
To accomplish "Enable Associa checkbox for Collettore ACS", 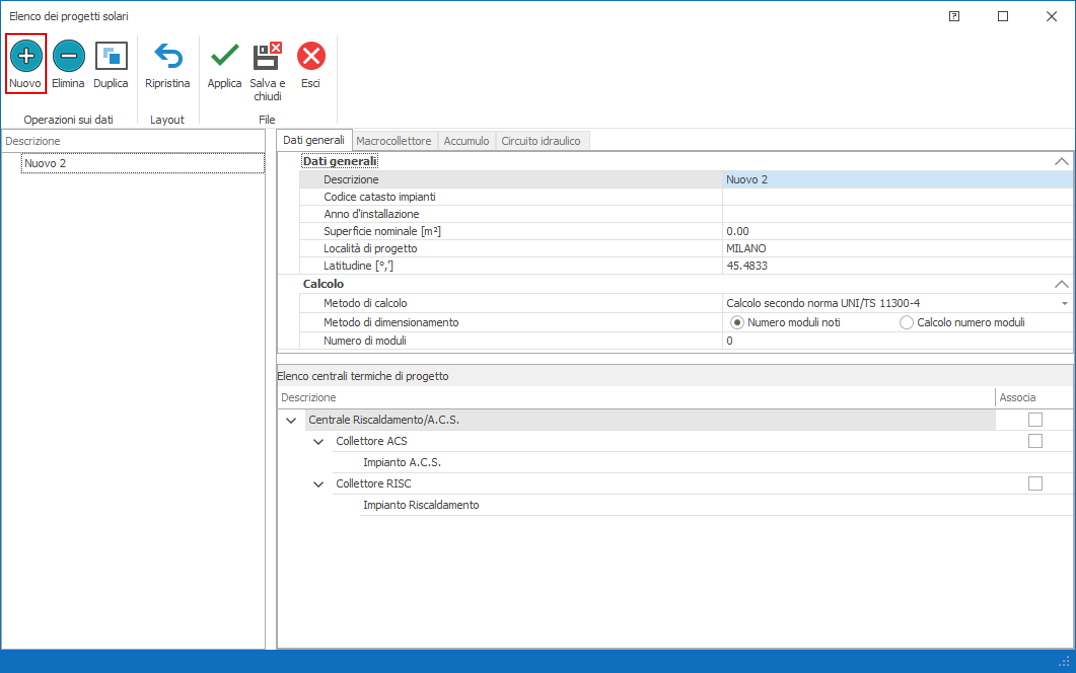I will point(1035,441).
